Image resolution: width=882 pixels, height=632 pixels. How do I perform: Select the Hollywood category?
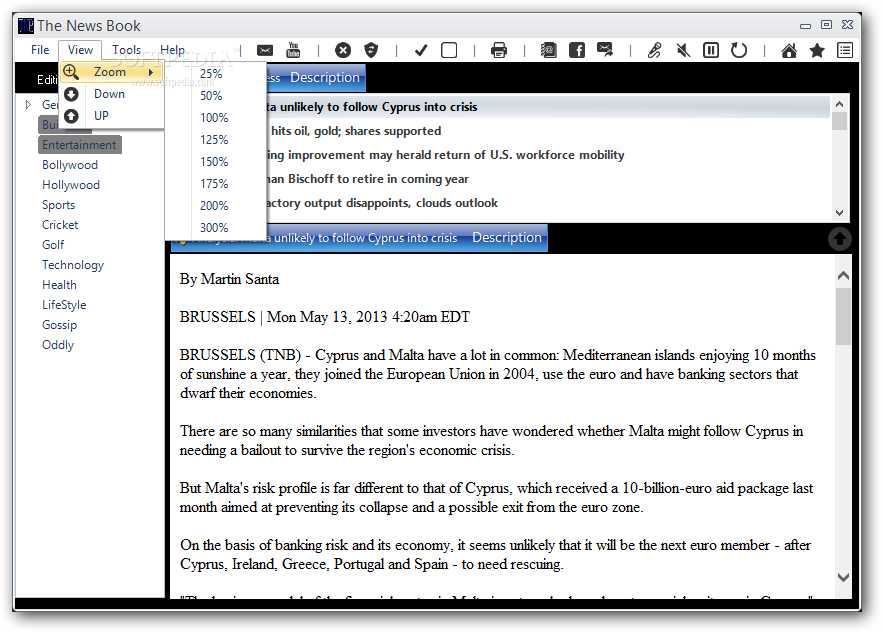[71, 185]
